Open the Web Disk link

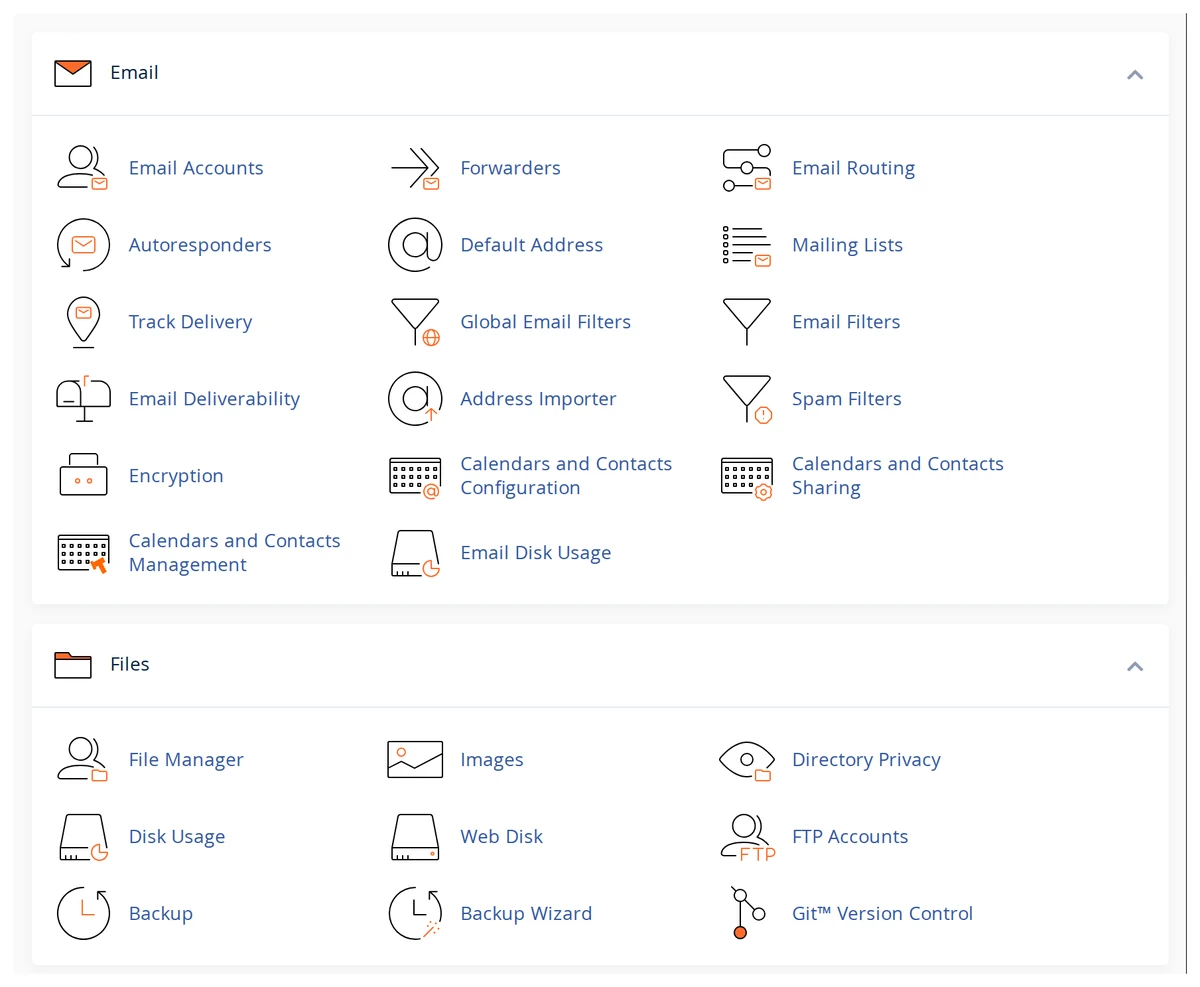point(501,837)
